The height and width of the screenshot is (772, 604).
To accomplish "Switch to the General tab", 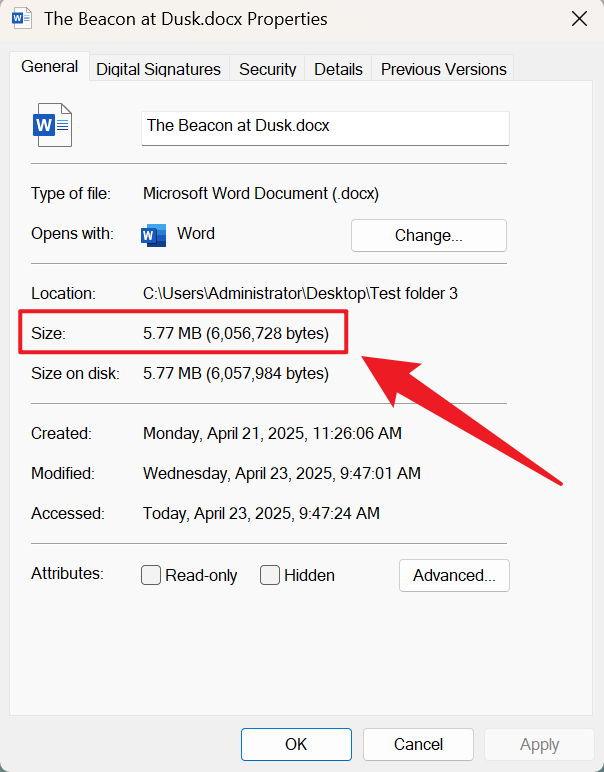I will point(49,67).
